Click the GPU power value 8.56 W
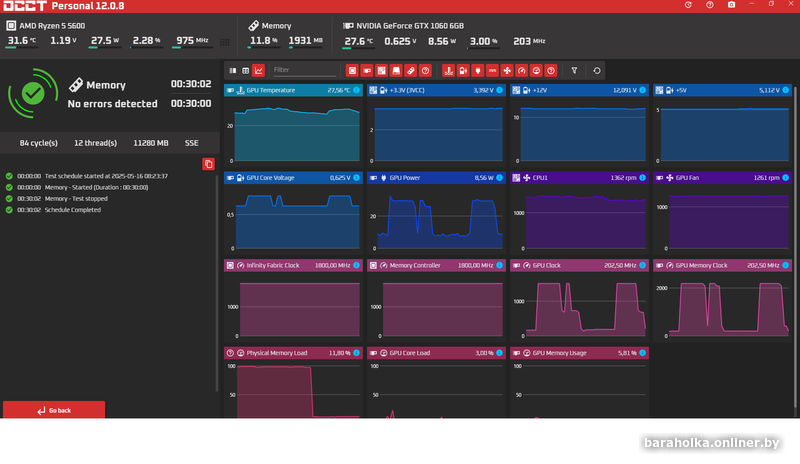This screenshot has height=464, width=800. click(442, 41)
